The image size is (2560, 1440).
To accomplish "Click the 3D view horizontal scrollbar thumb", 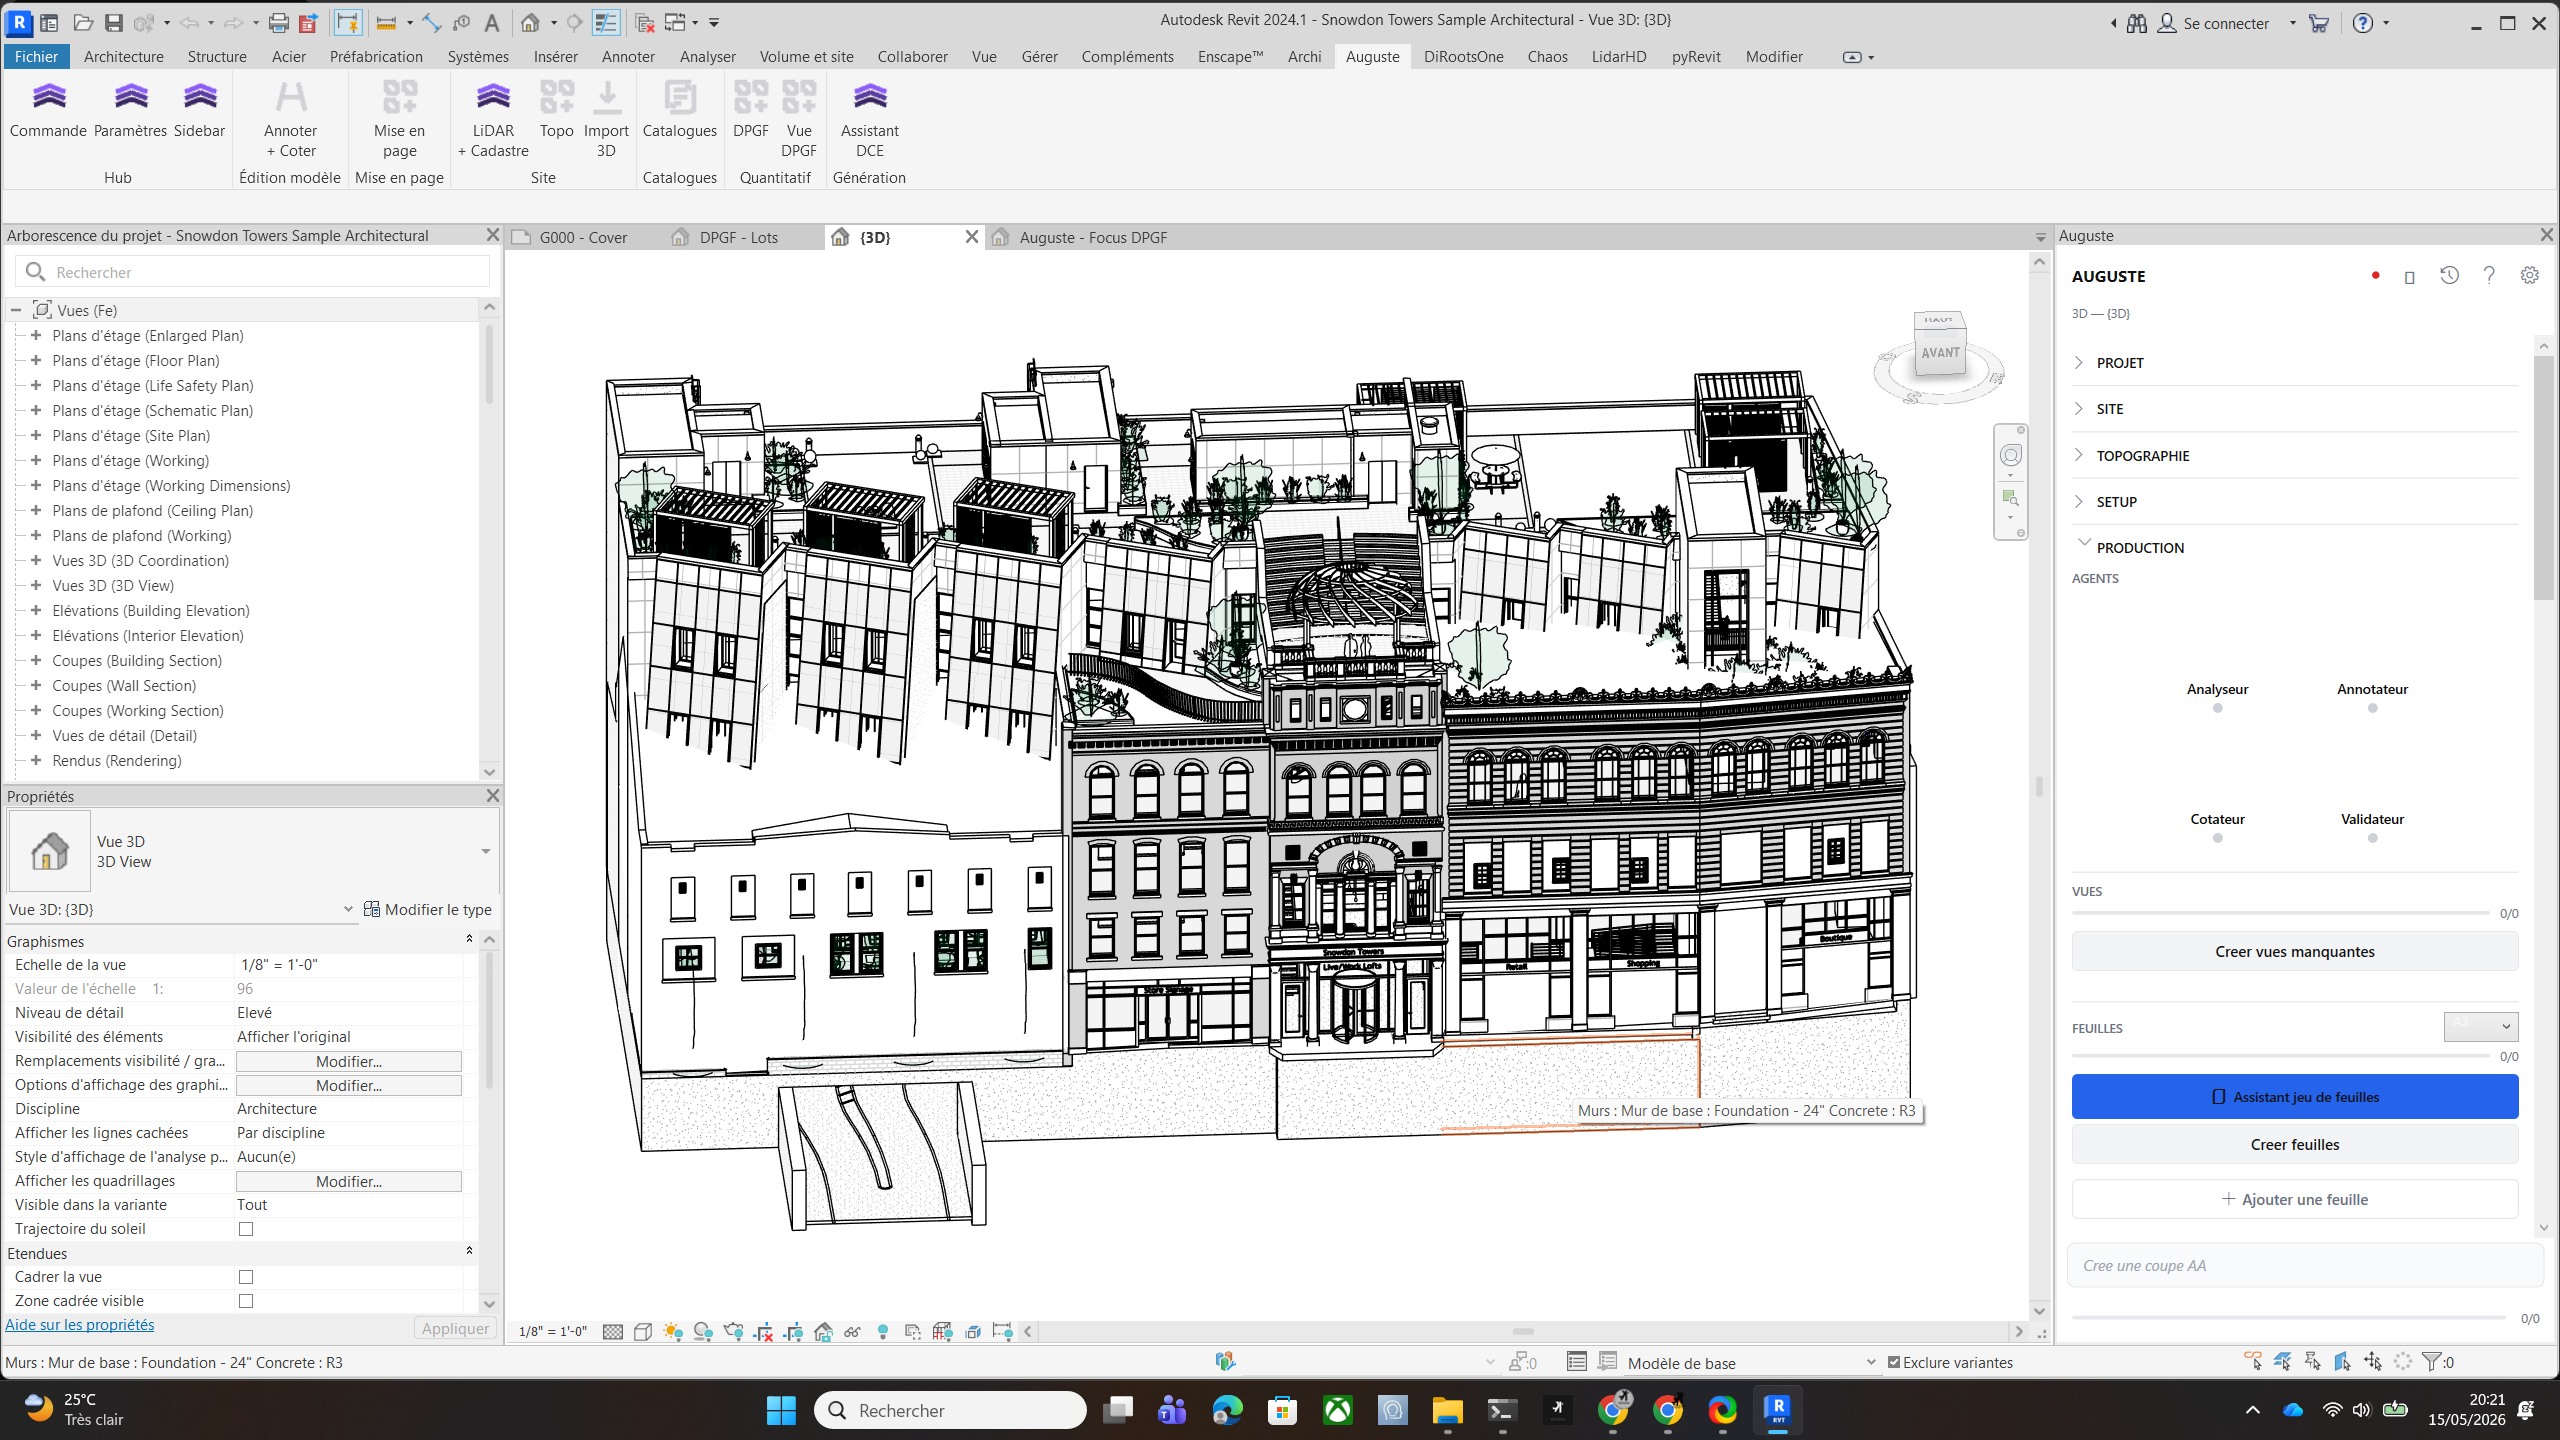I will [x=1523, y=1332].
